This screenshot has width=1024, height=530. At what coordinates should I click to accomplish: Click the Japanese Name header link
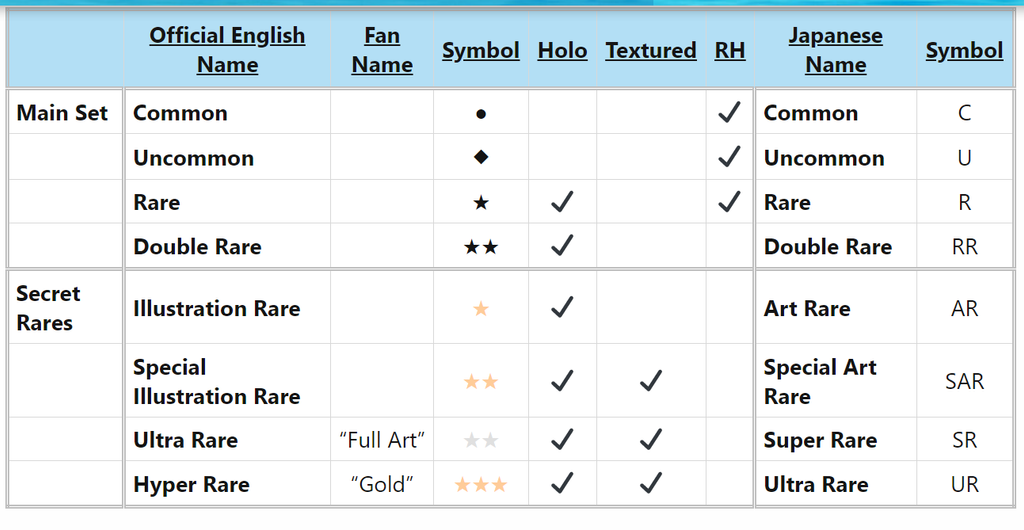pyautogui.click(x=835, y=50)
